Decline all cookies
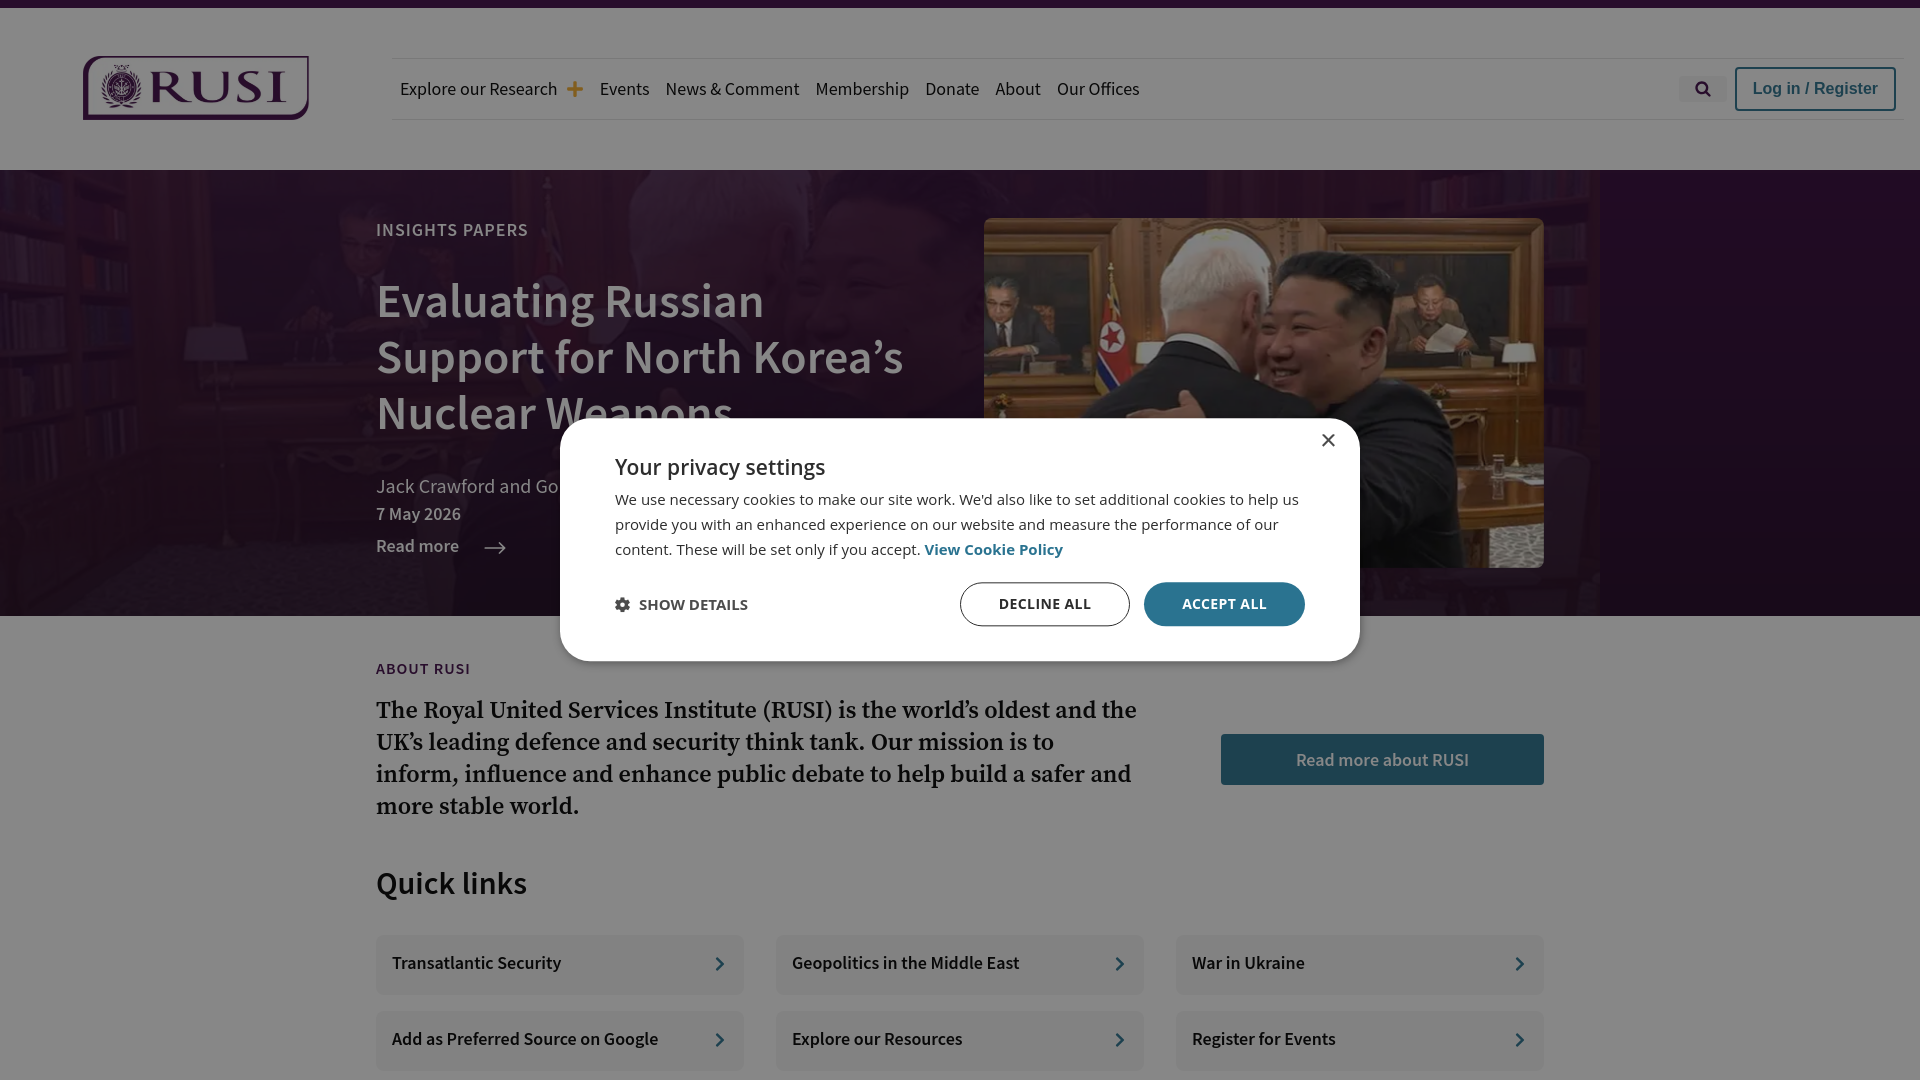This screenshot has height=1080, width=1920. tap(1045, 604)
